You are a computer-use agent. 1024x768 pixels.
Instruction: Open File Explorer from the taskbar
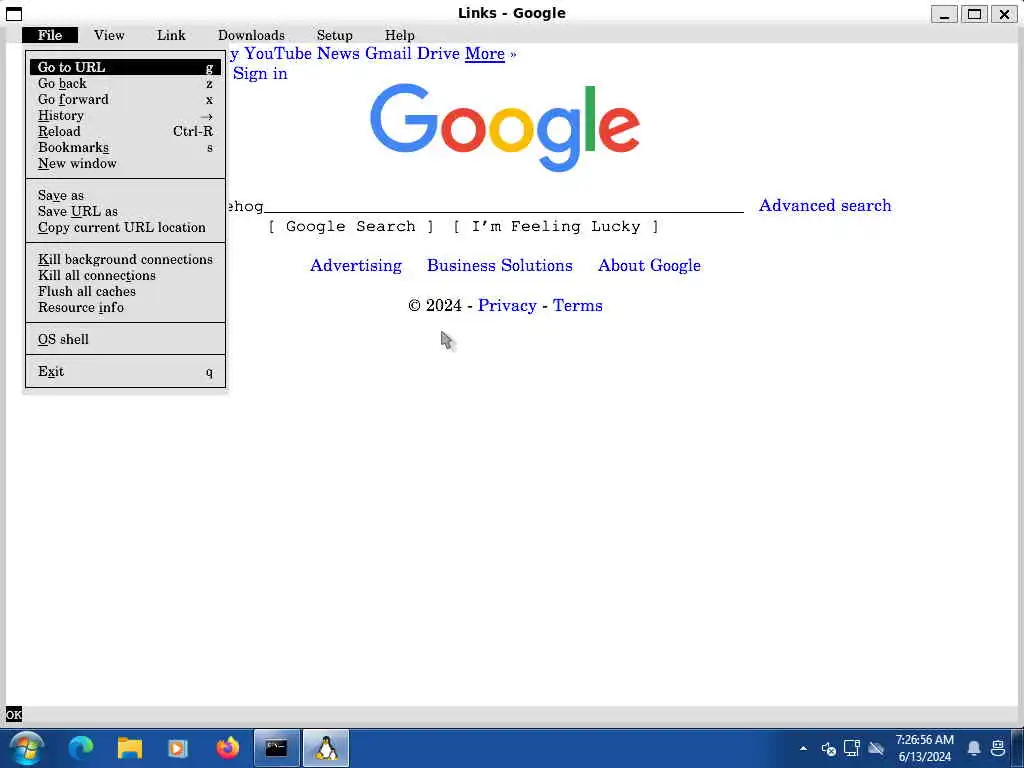pos(129,747)
